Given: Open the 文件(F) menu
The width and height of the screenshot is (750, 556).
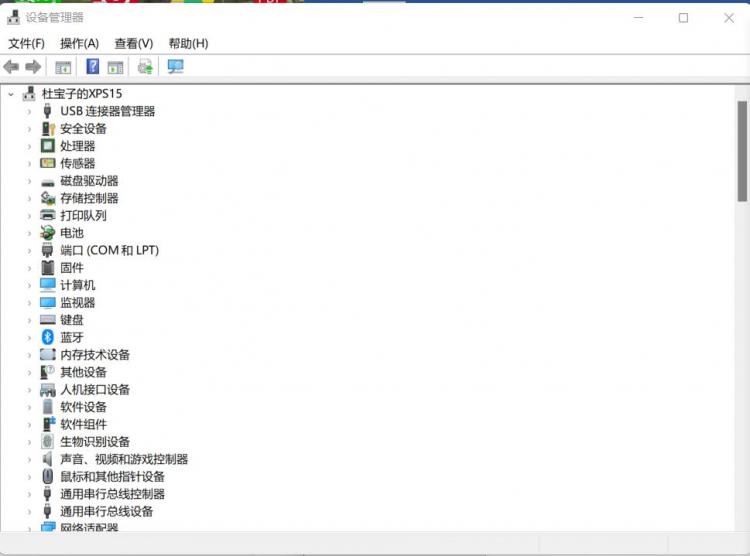Looking at the screenshot, I should (27, 43).
